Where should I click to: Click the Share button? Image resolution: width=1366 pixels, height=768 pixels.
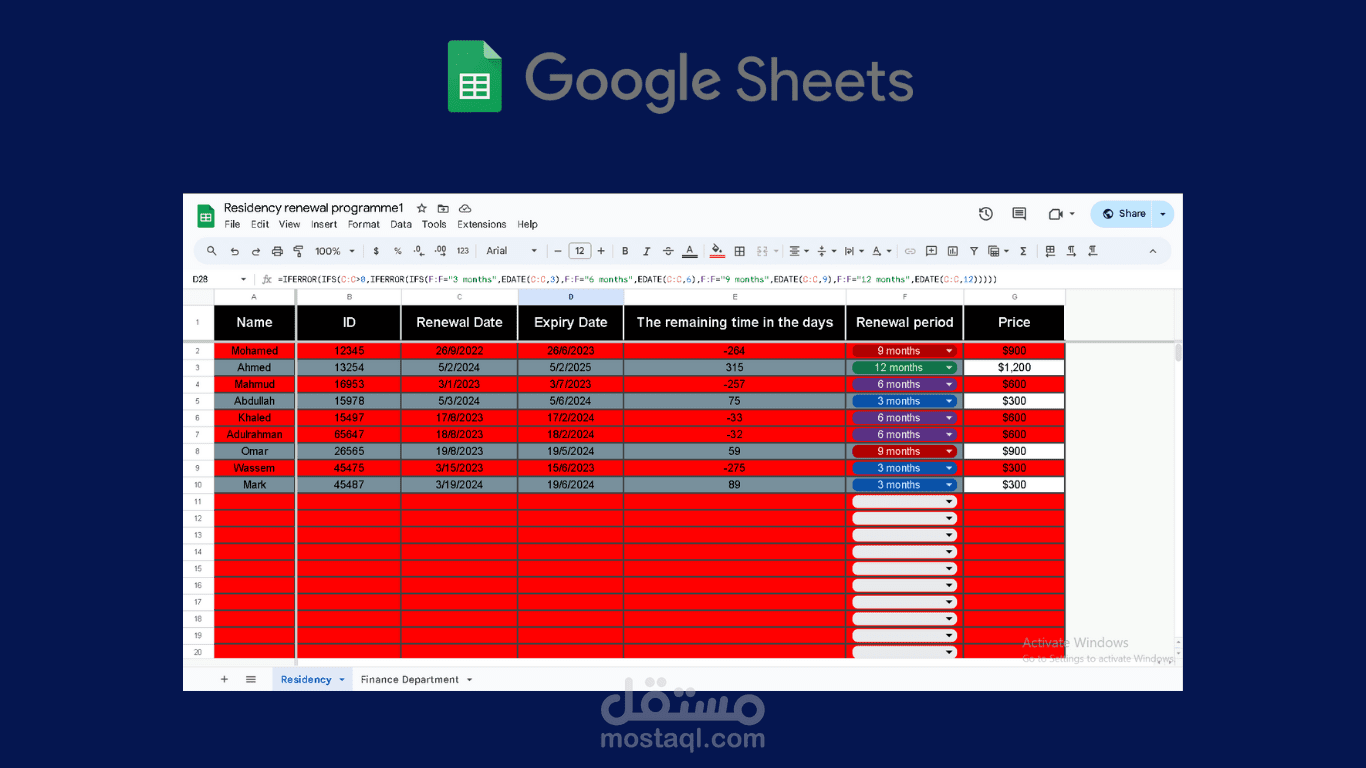click(1124, 214)
